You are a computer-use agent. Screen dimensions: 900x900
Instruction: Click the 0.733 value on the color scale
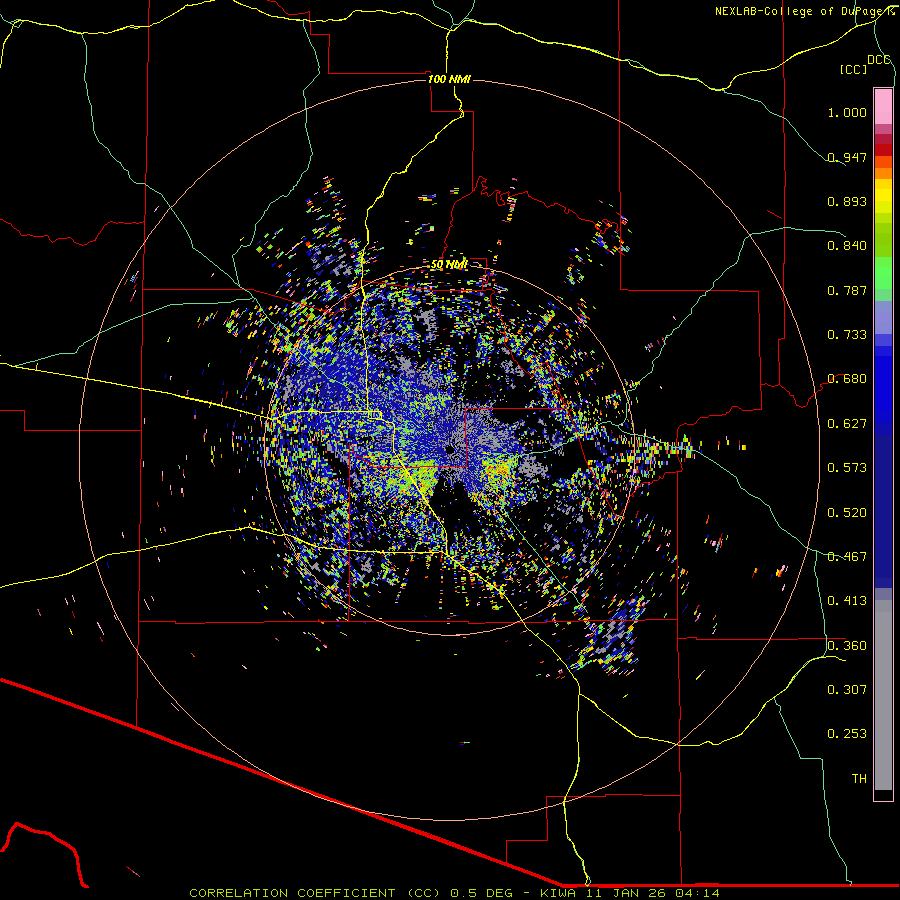click(847, 335)
